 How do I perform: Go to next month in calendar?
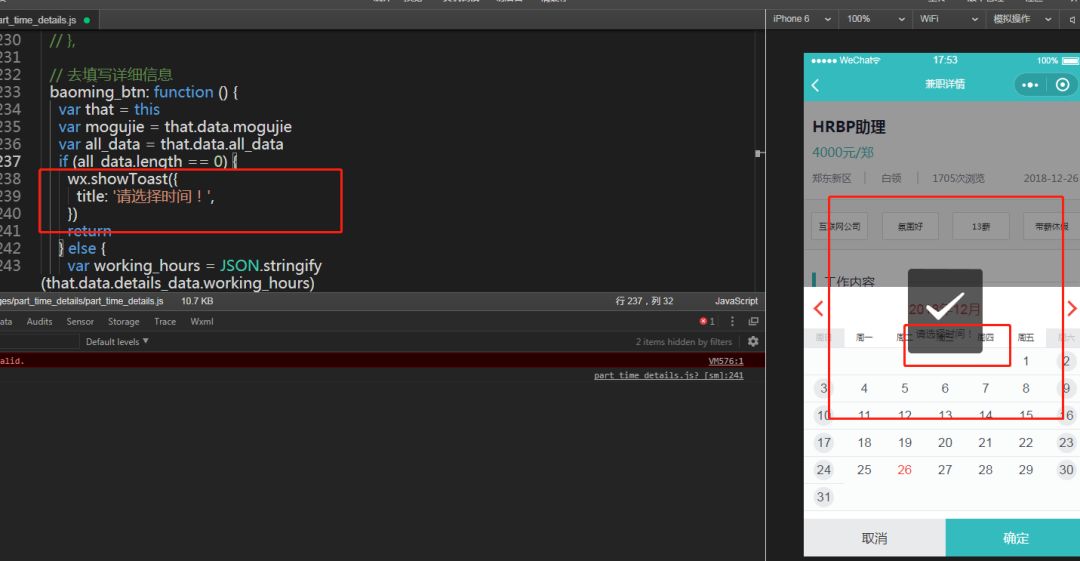tap(1072, 308)
